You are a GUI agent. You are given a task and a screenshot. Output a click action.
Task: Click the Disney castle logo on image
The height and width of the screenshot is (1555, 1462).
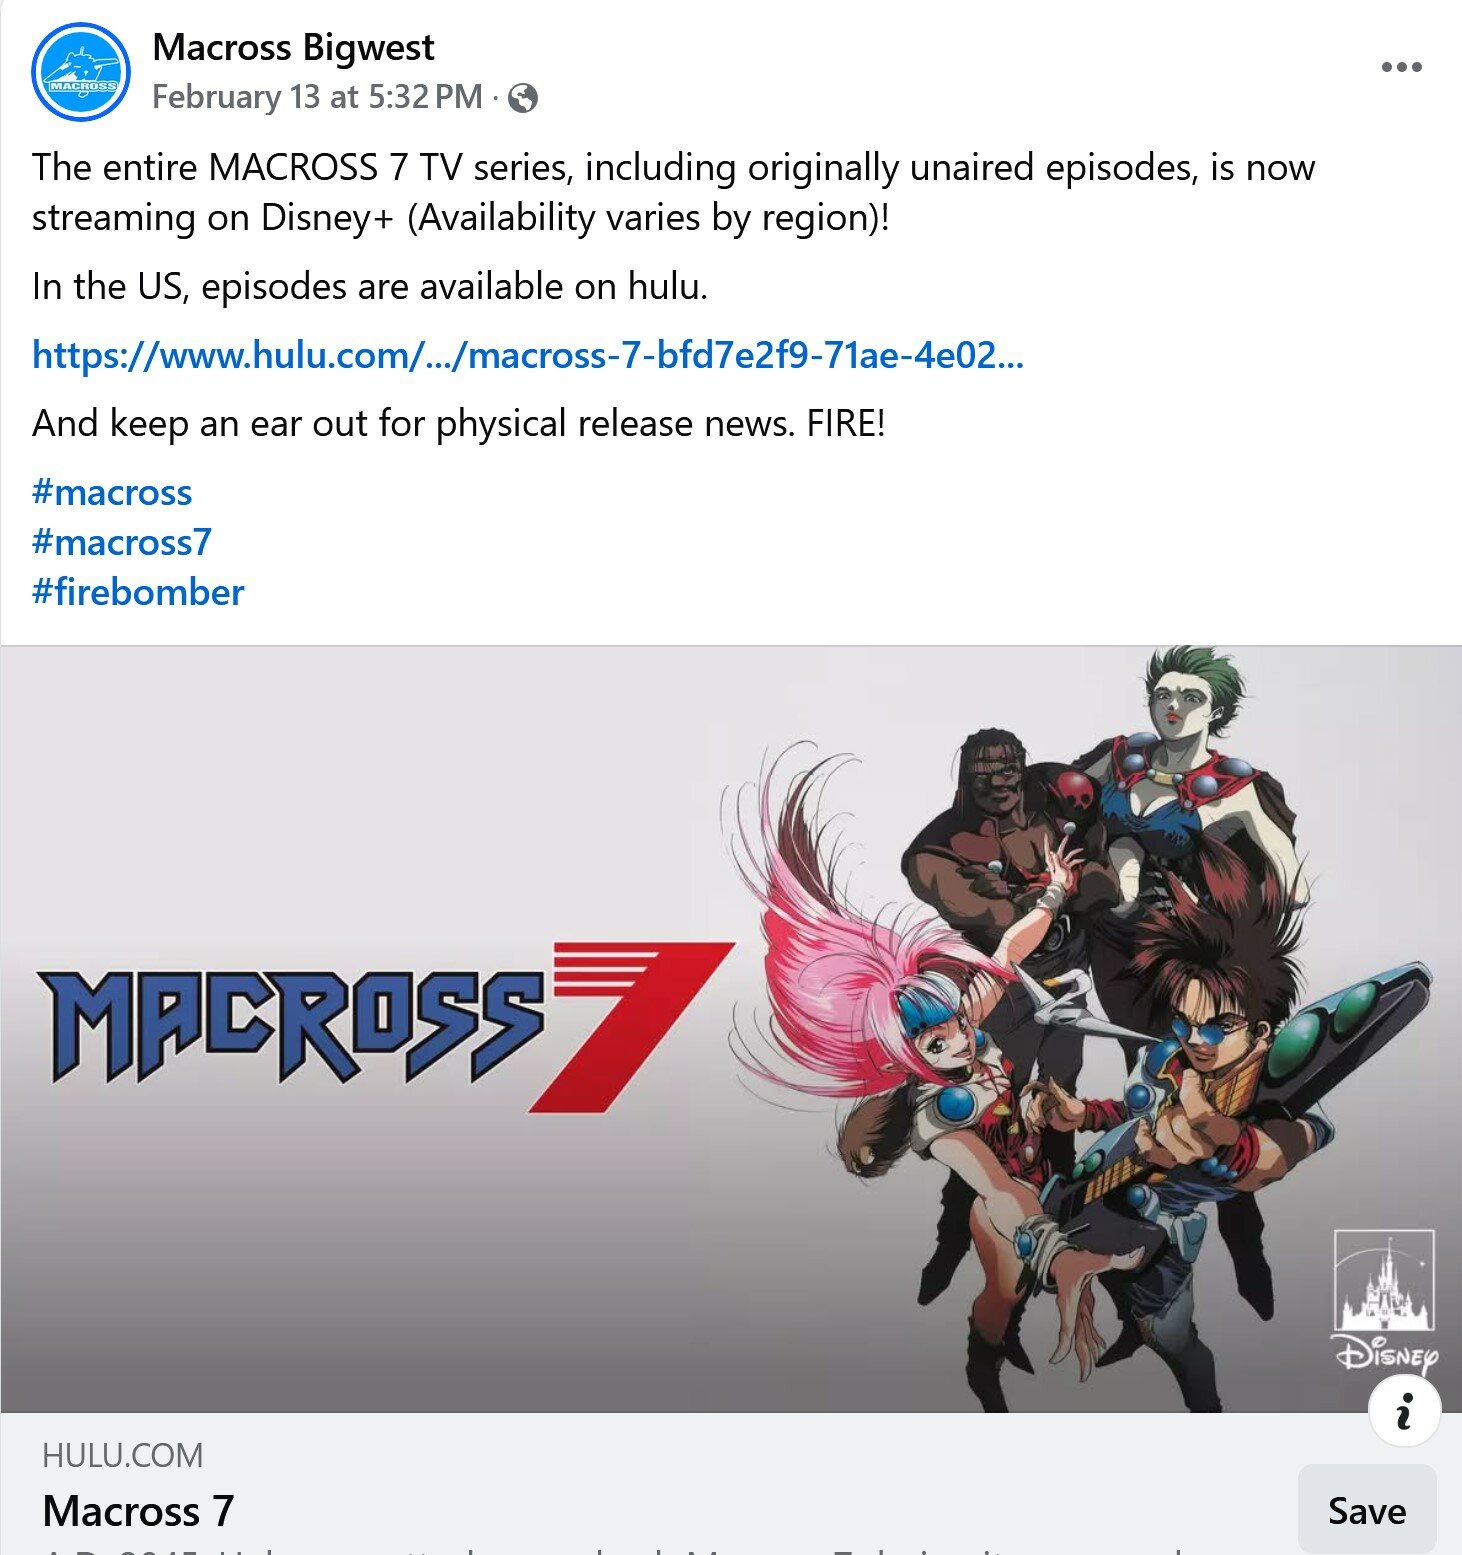pos(1385,1300)
